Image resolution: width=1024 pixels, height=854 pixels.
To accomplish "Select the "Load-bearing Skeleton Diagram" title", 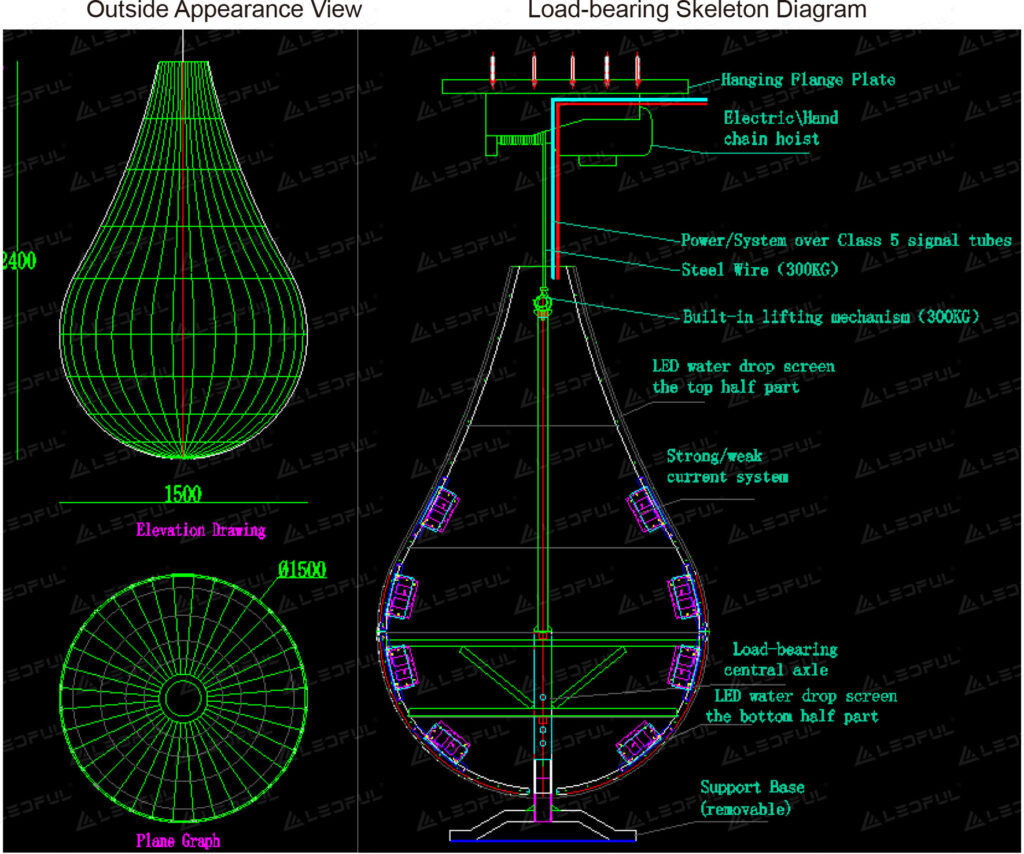I will [697, 11].
